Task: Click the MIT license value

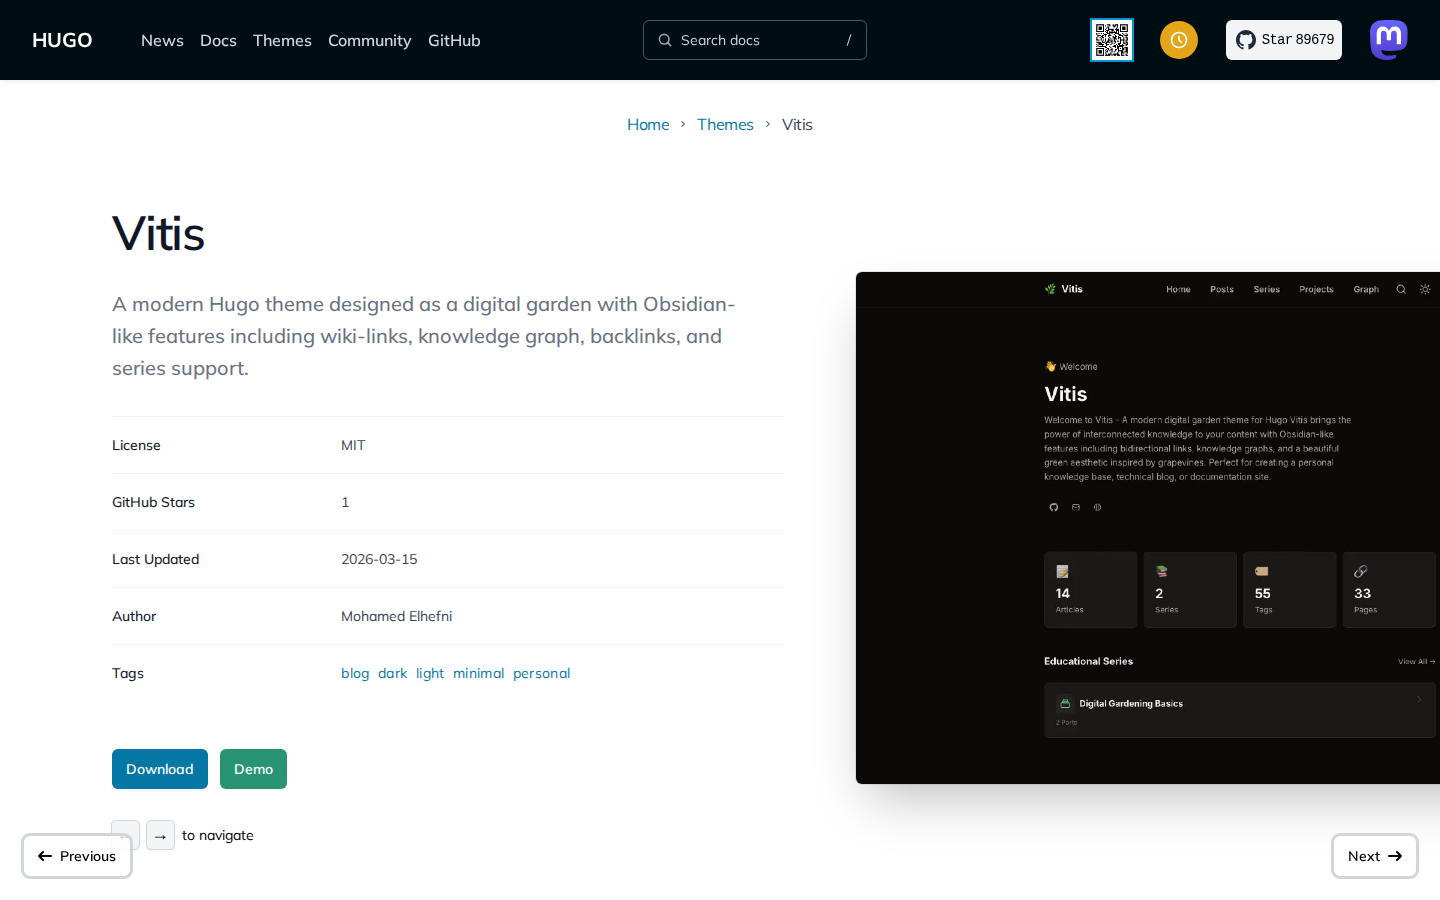Action: 353,445
